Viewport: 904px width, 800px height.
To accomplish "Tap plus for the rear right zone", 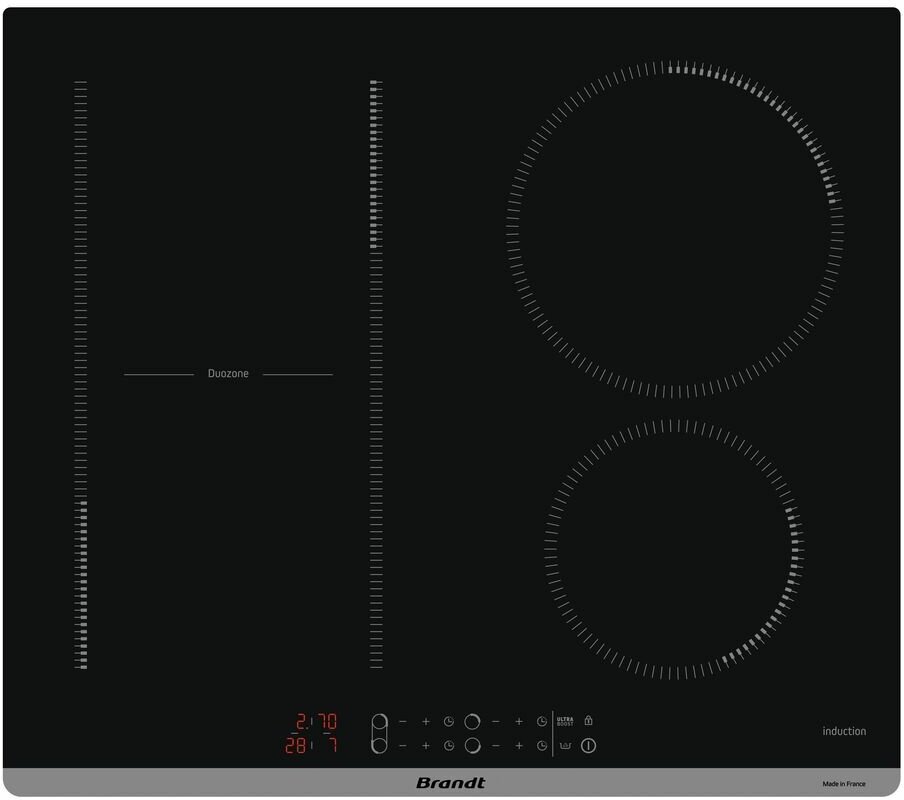I will point(519,722).
